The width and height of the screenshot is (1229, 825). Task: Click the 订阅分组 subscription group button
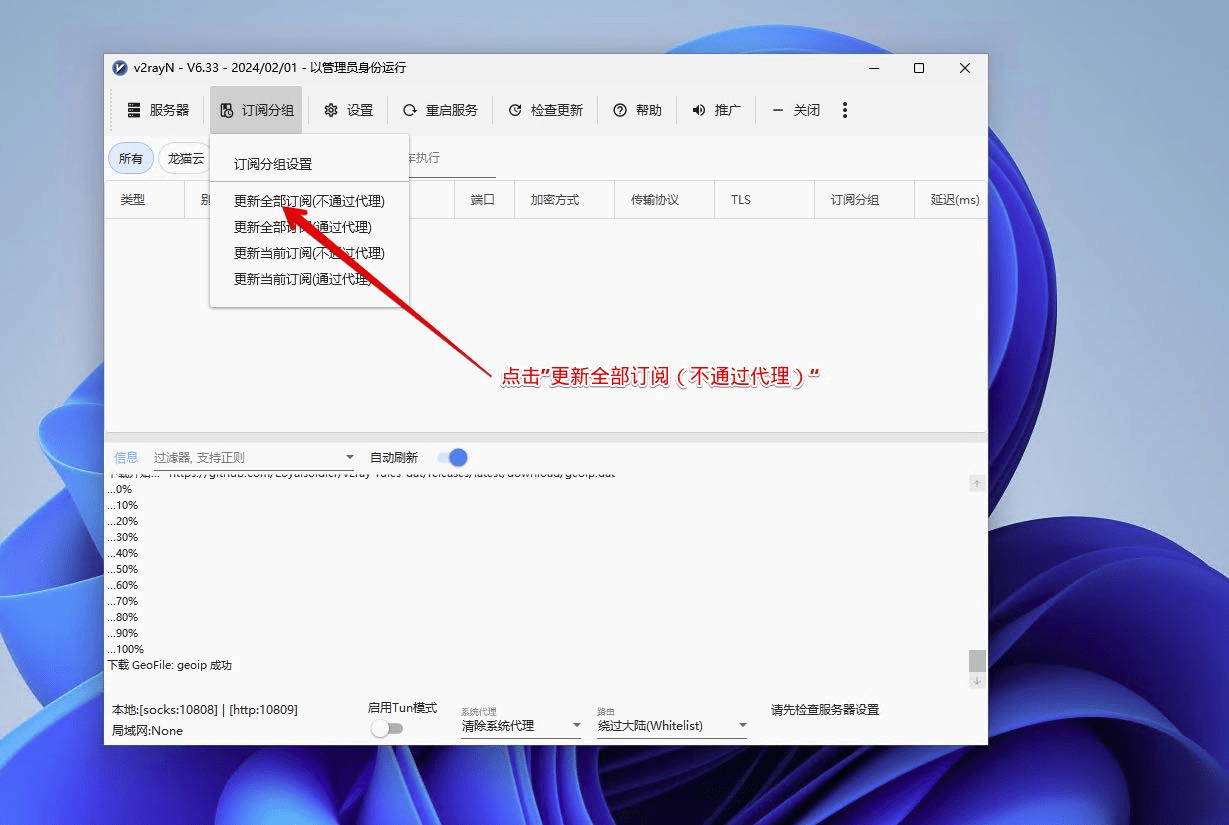pos(256,110)
